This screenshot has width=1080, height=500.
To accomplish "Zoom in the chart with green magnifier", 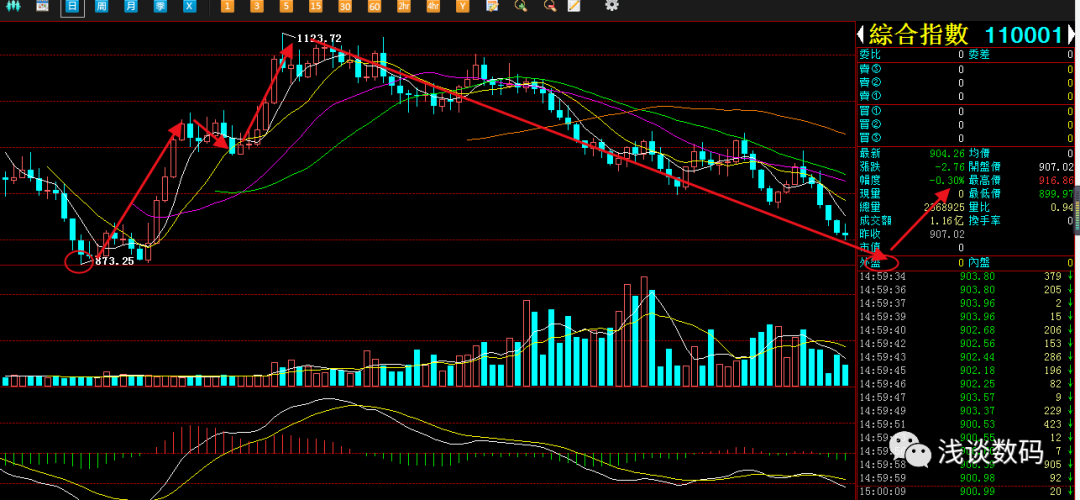I will [x=521, y=6].
